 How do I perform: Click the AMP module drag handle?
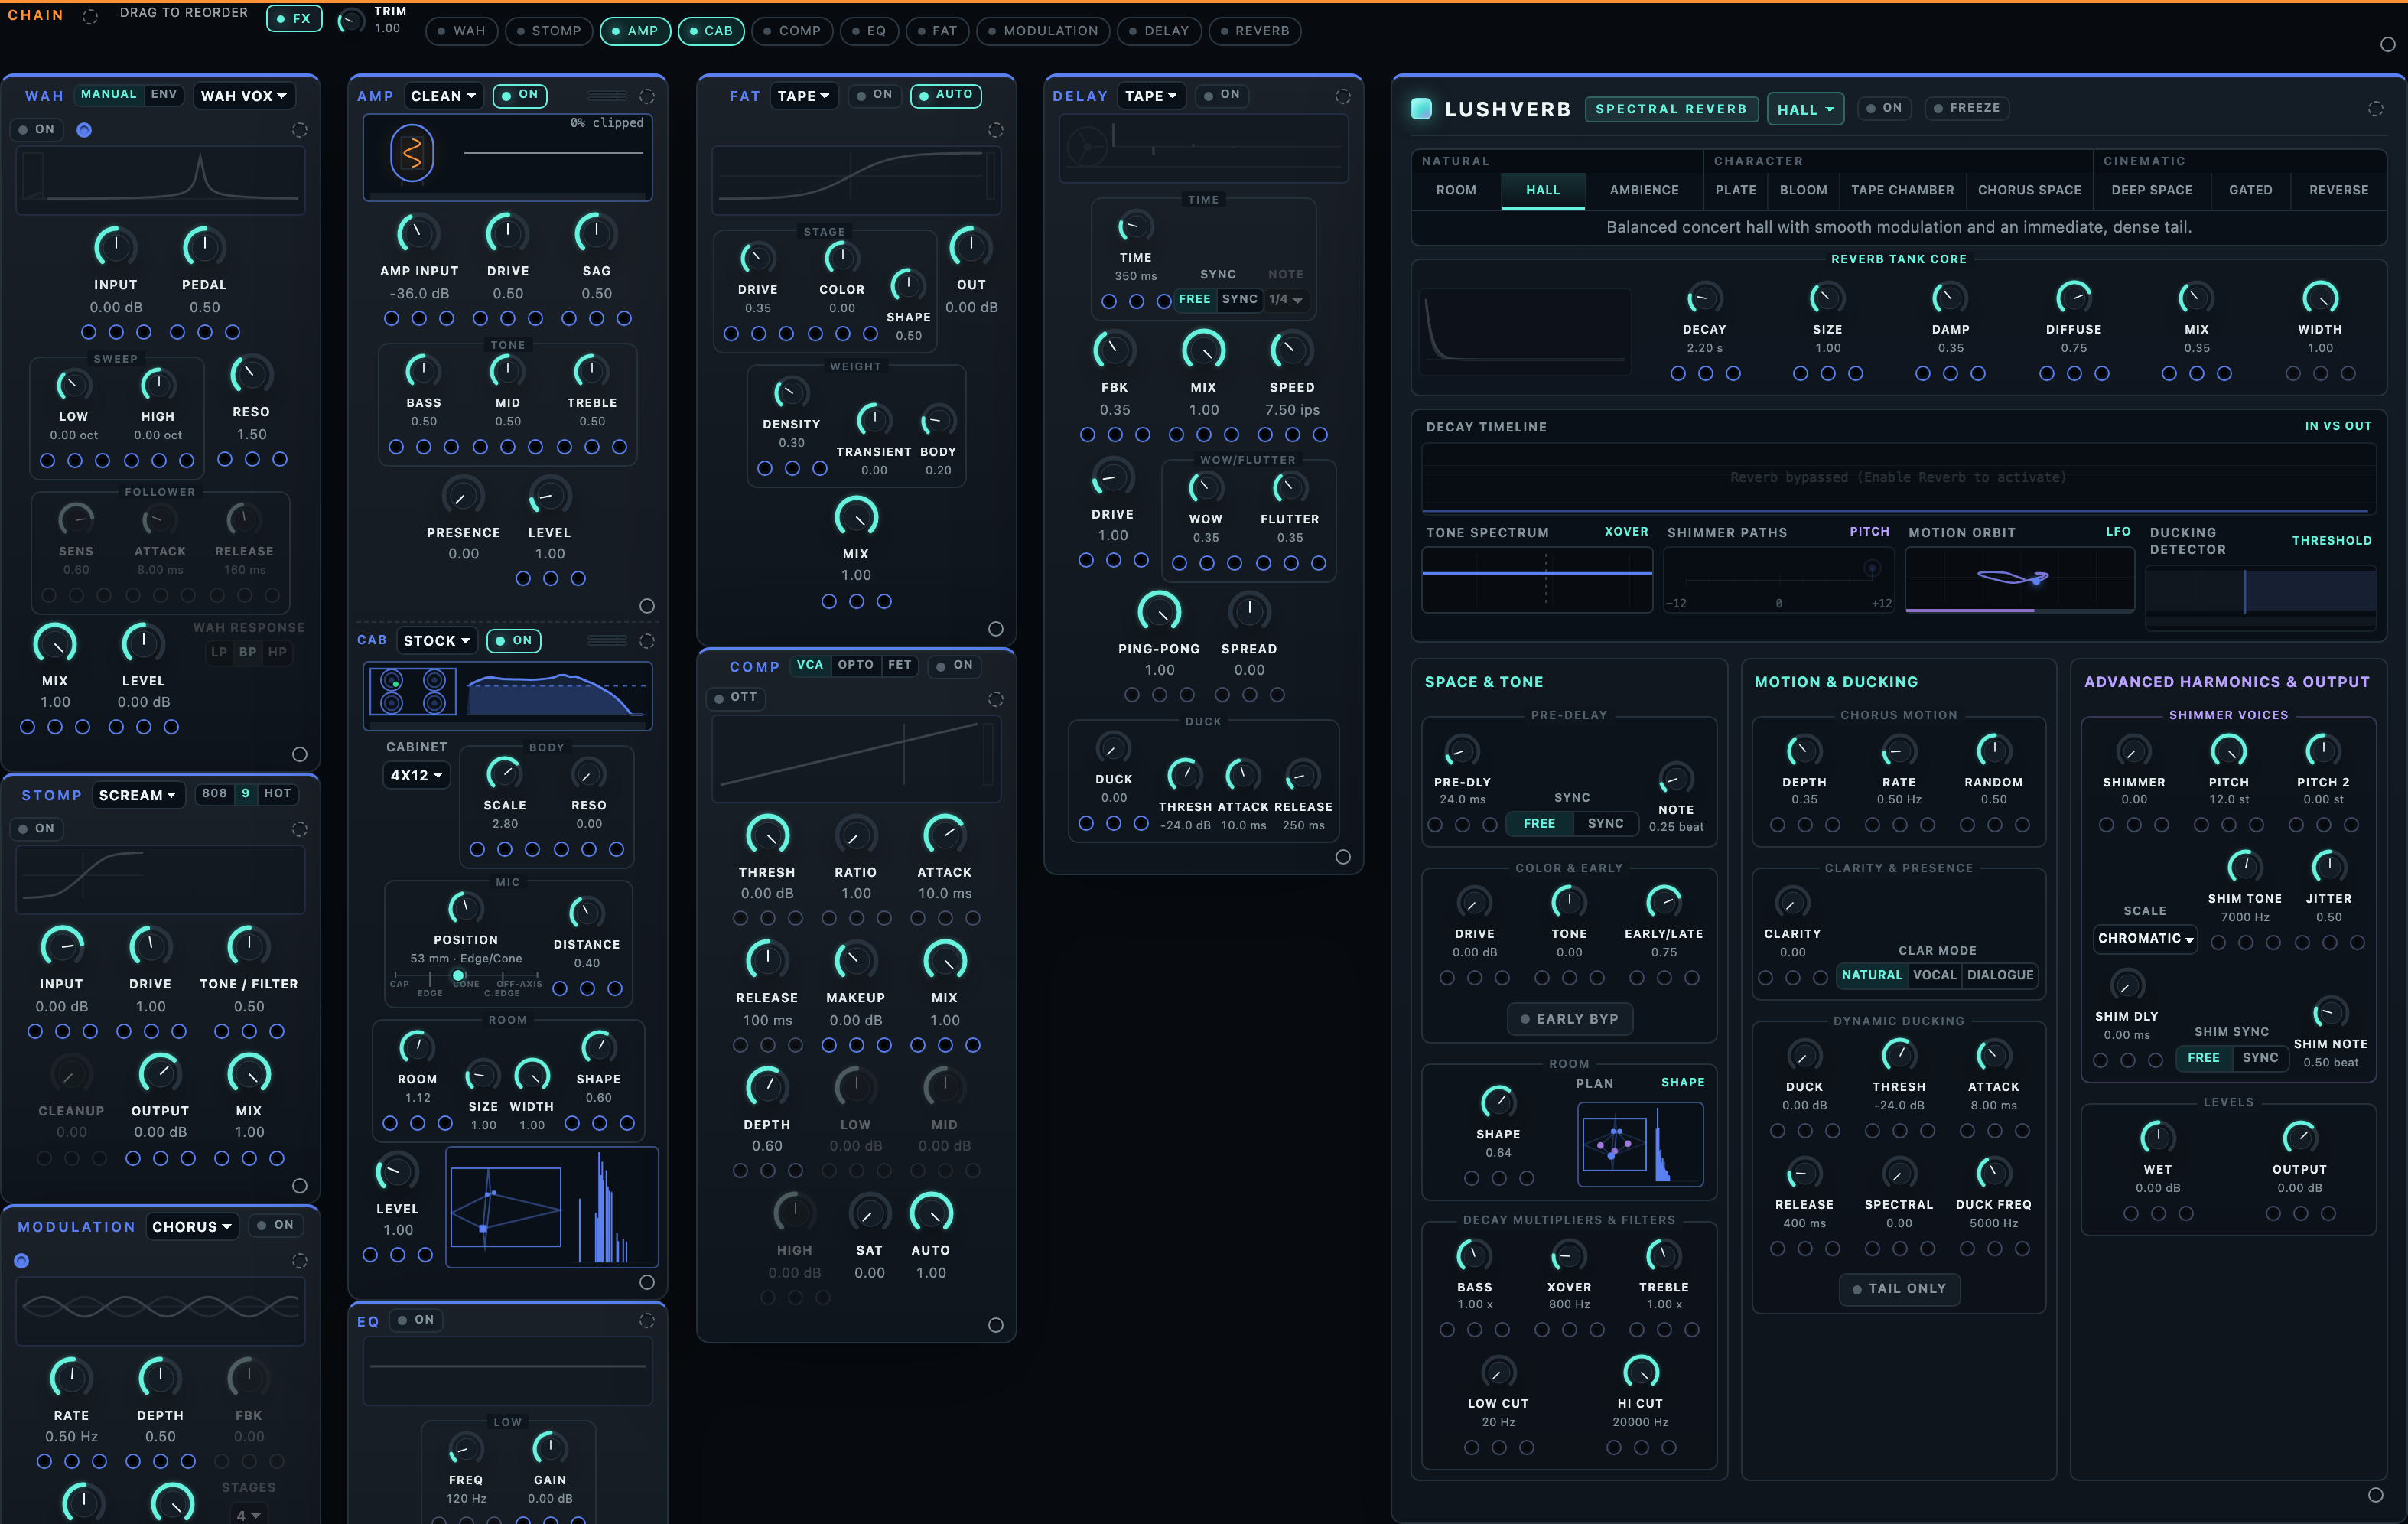(607, 96)
